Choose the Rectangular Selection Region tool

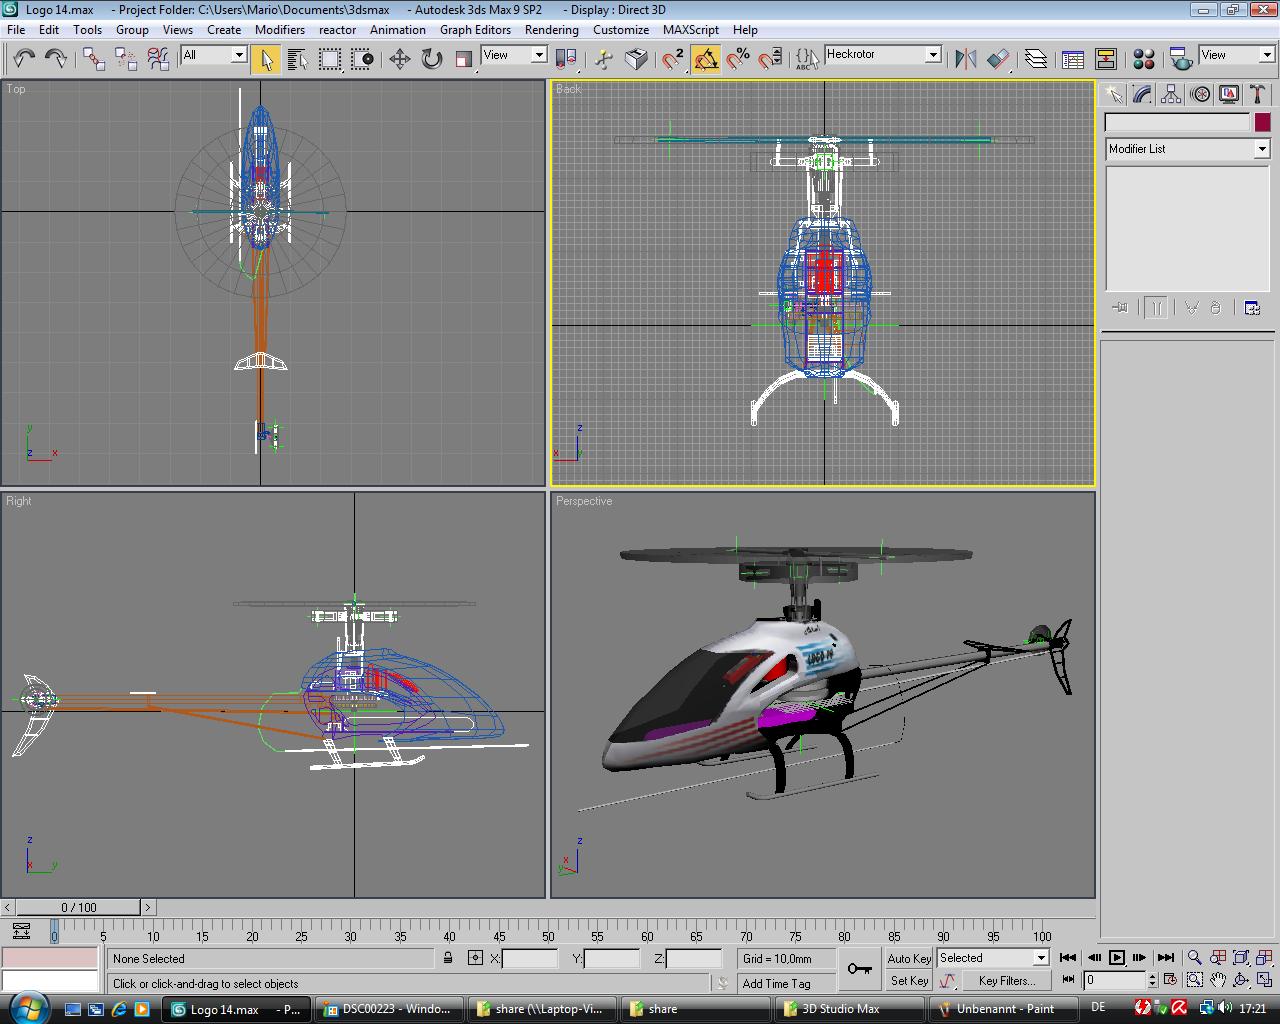(x=329, y=59)
